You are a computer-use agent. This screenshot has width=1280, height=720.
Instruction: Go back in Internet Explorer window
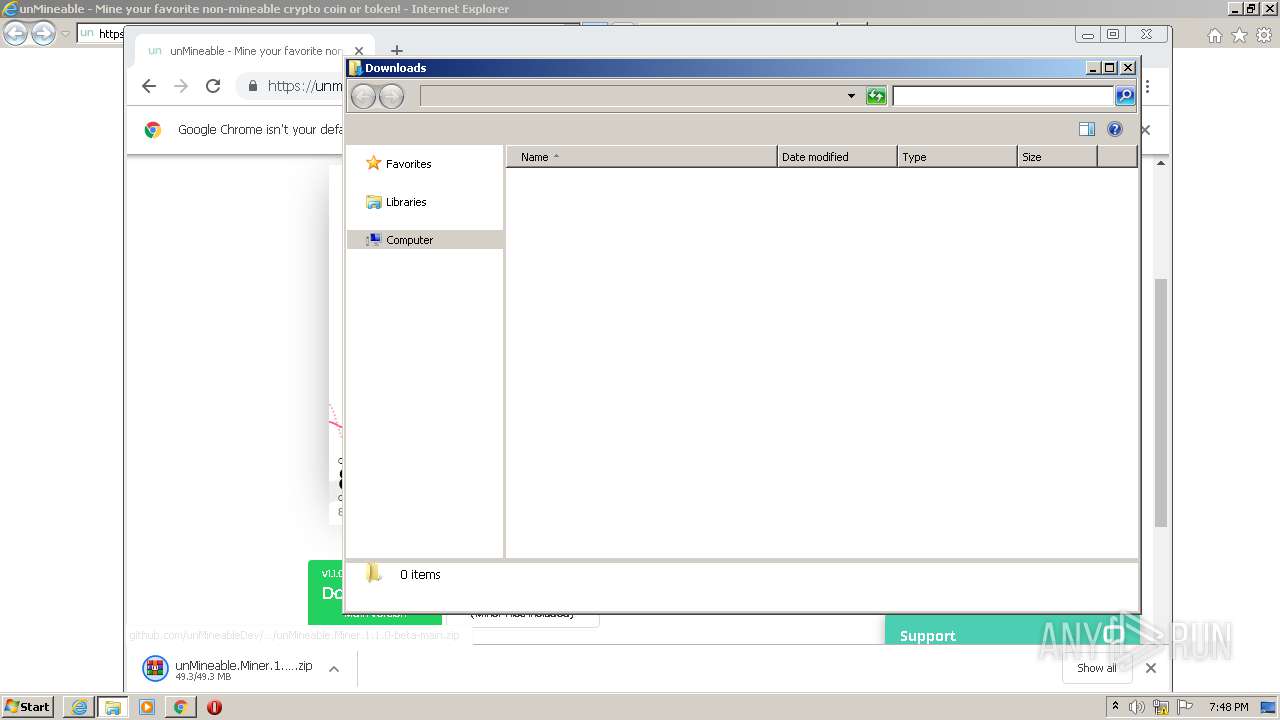click(x=15, y=34)
